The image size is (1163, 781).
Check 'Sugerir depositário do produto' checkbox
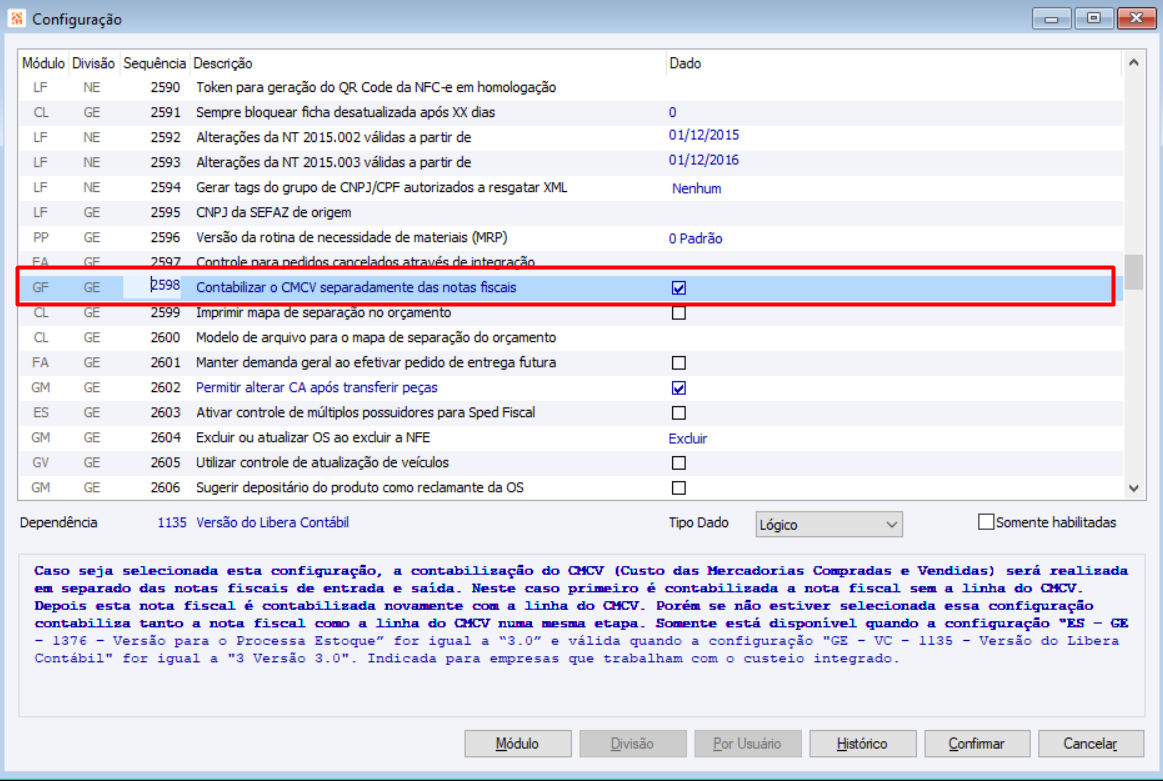[678, 488]
